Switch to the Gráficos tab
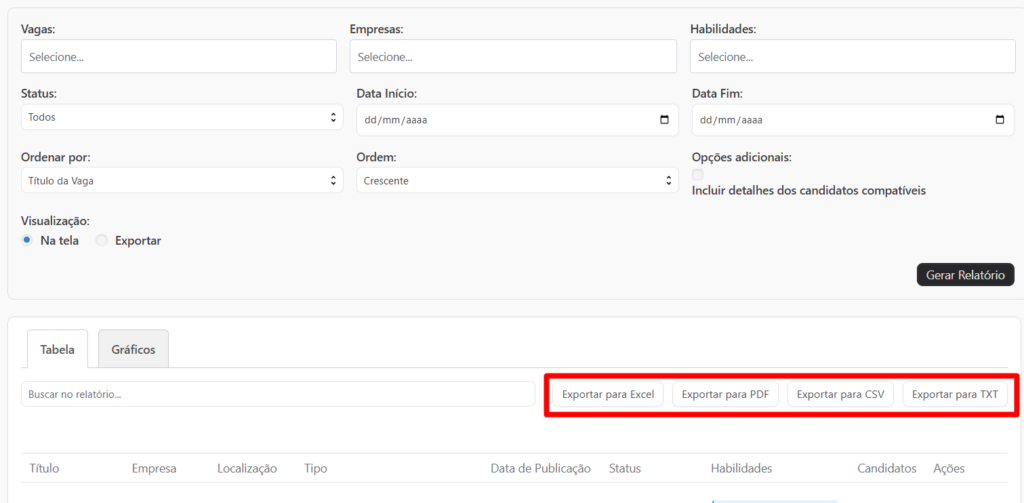 pos(133,350)
